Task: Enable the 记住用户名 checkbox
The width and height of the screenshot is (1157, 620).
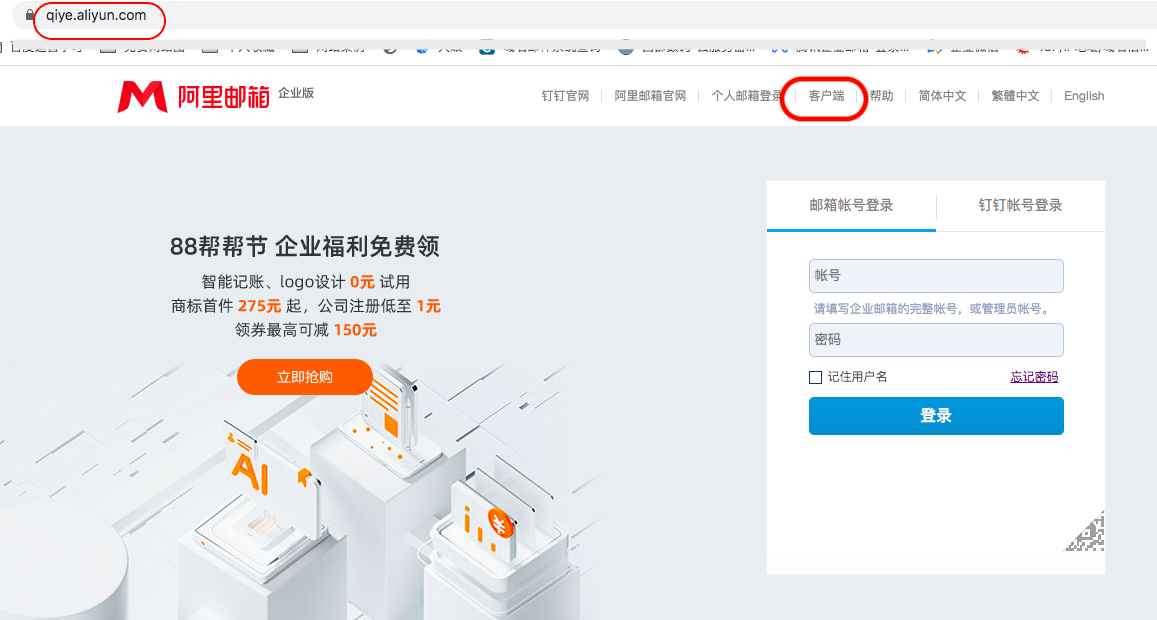Action: (815, 377)
